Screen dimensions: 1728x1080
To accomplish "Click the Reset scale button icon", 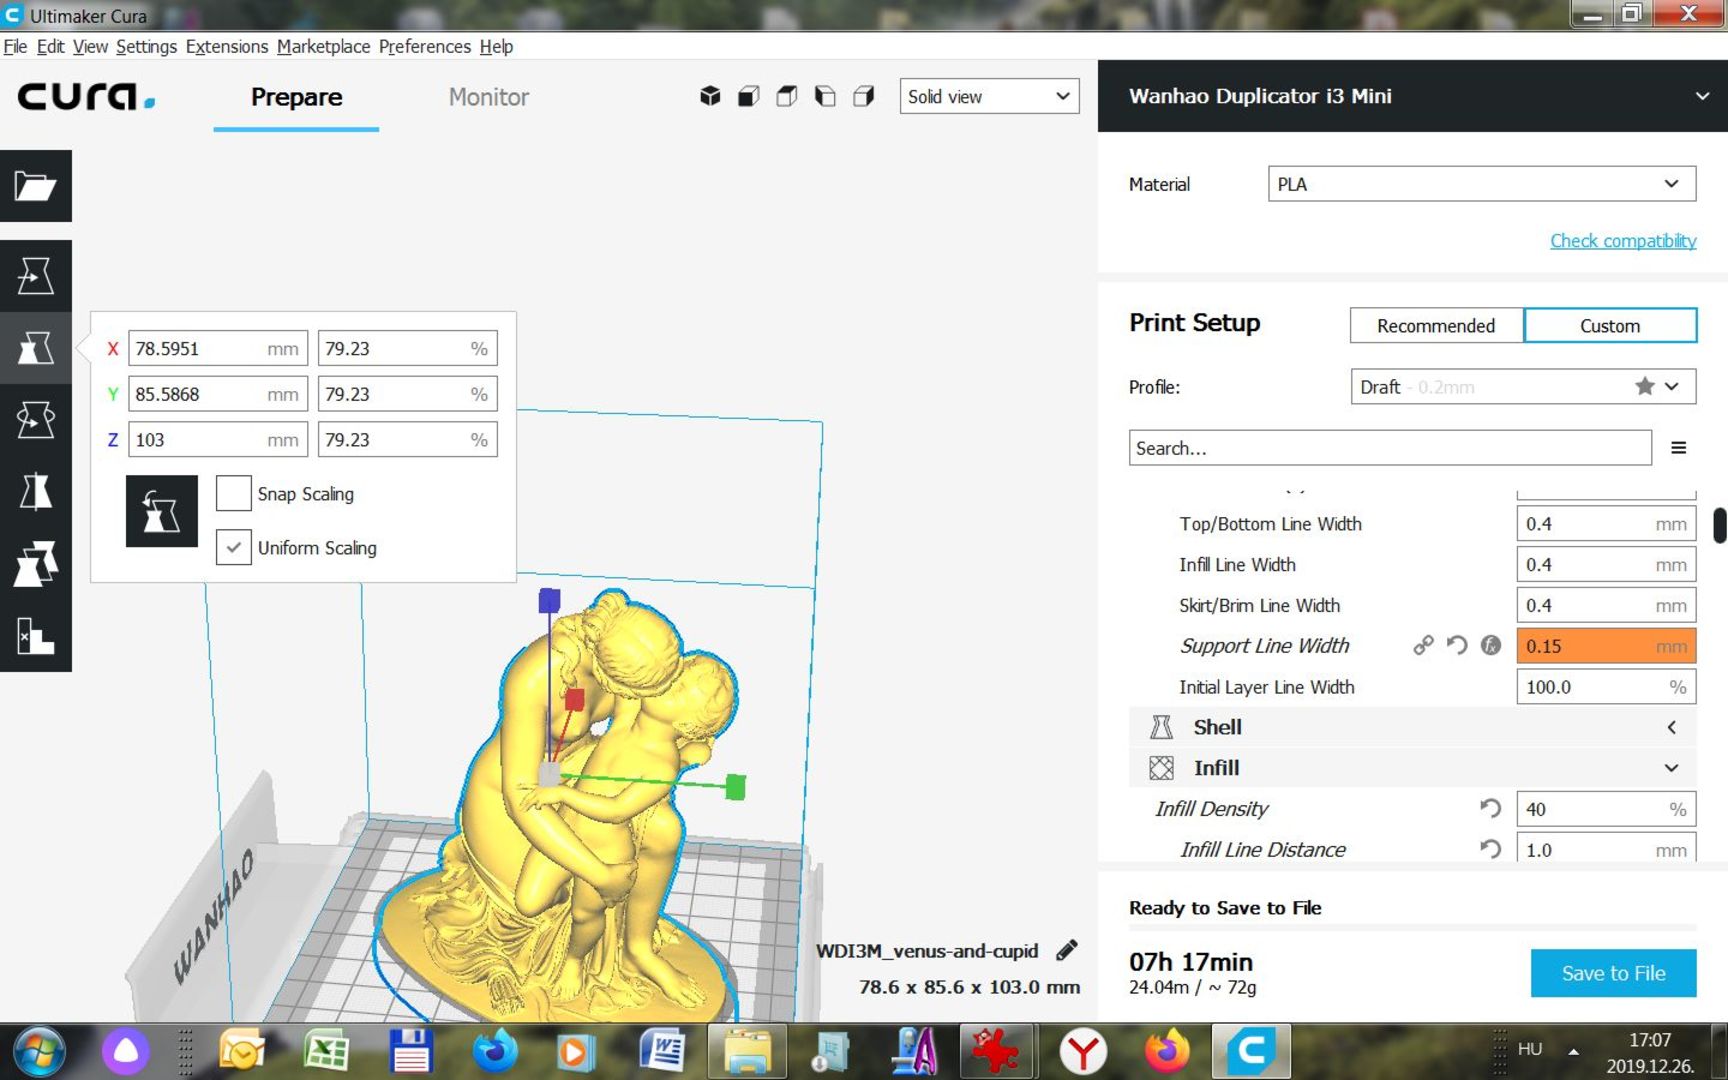I will [x=161, y=511].
